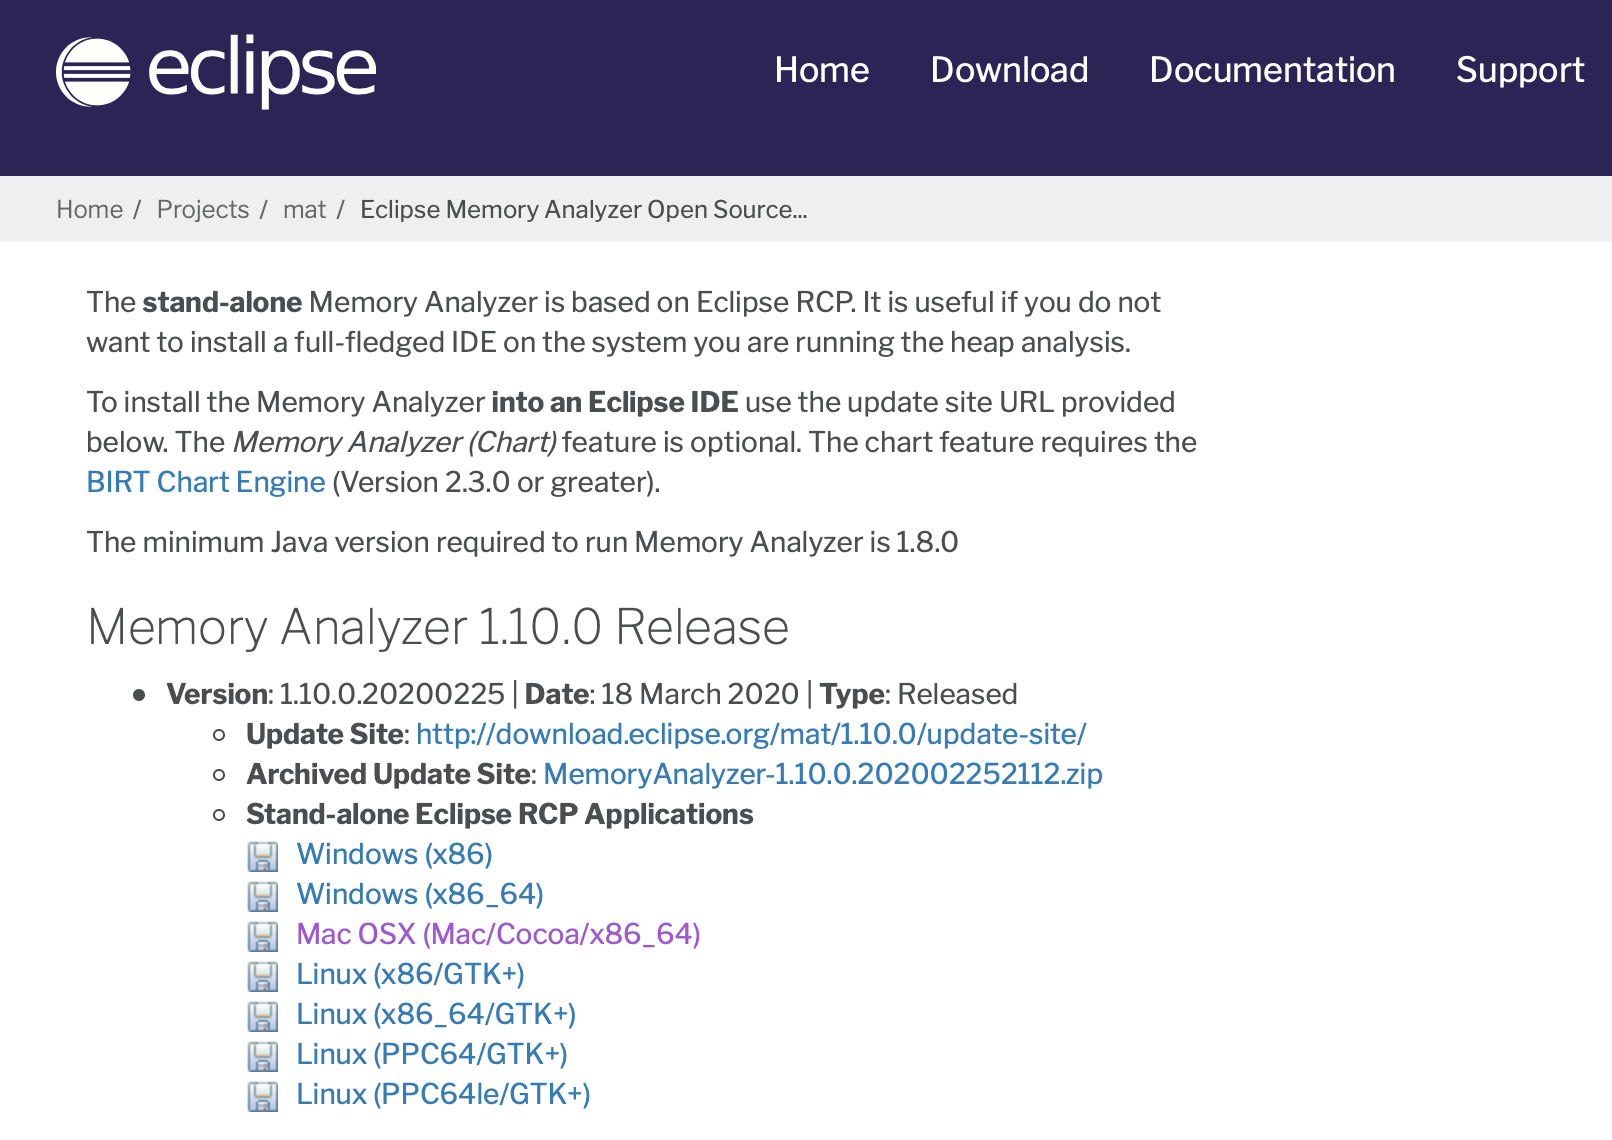This screenshot has width=1612, height=1140.
Task: Download MemoryAnalyzer-1.10.0.202002252112.zip archive
Action: pos(823,774)
